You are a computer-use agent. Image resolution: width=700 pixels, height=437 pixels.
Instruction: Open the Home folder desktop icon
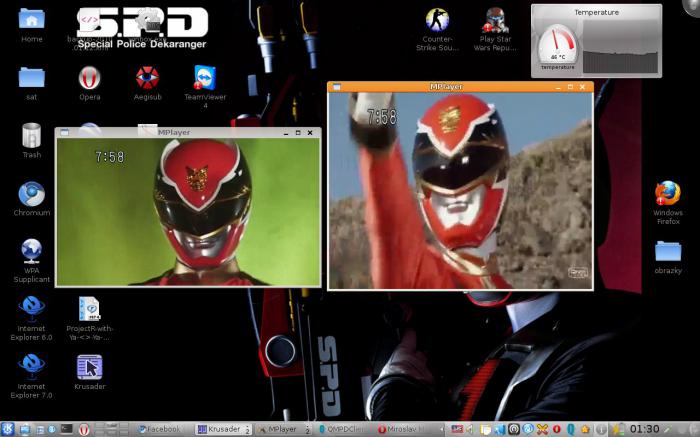tap(31, 25)
